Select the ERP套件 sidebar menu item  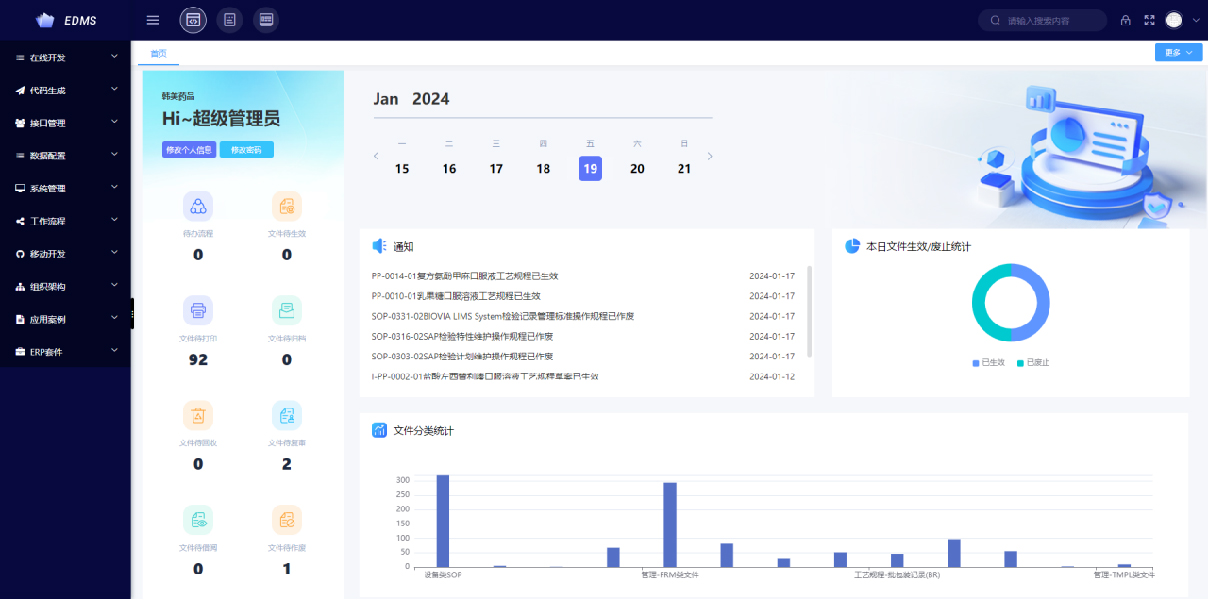pos(66,352)
